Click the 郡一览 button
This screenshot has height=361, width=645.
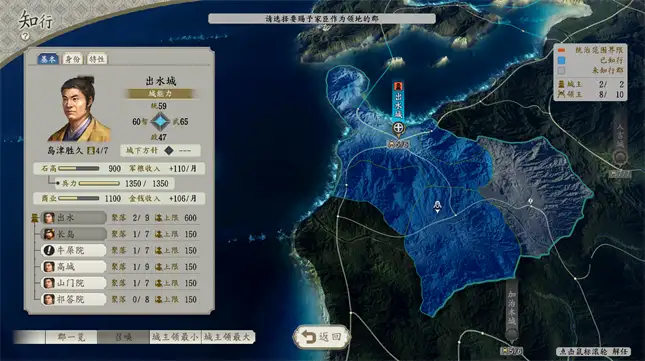[x=71, y=337]
